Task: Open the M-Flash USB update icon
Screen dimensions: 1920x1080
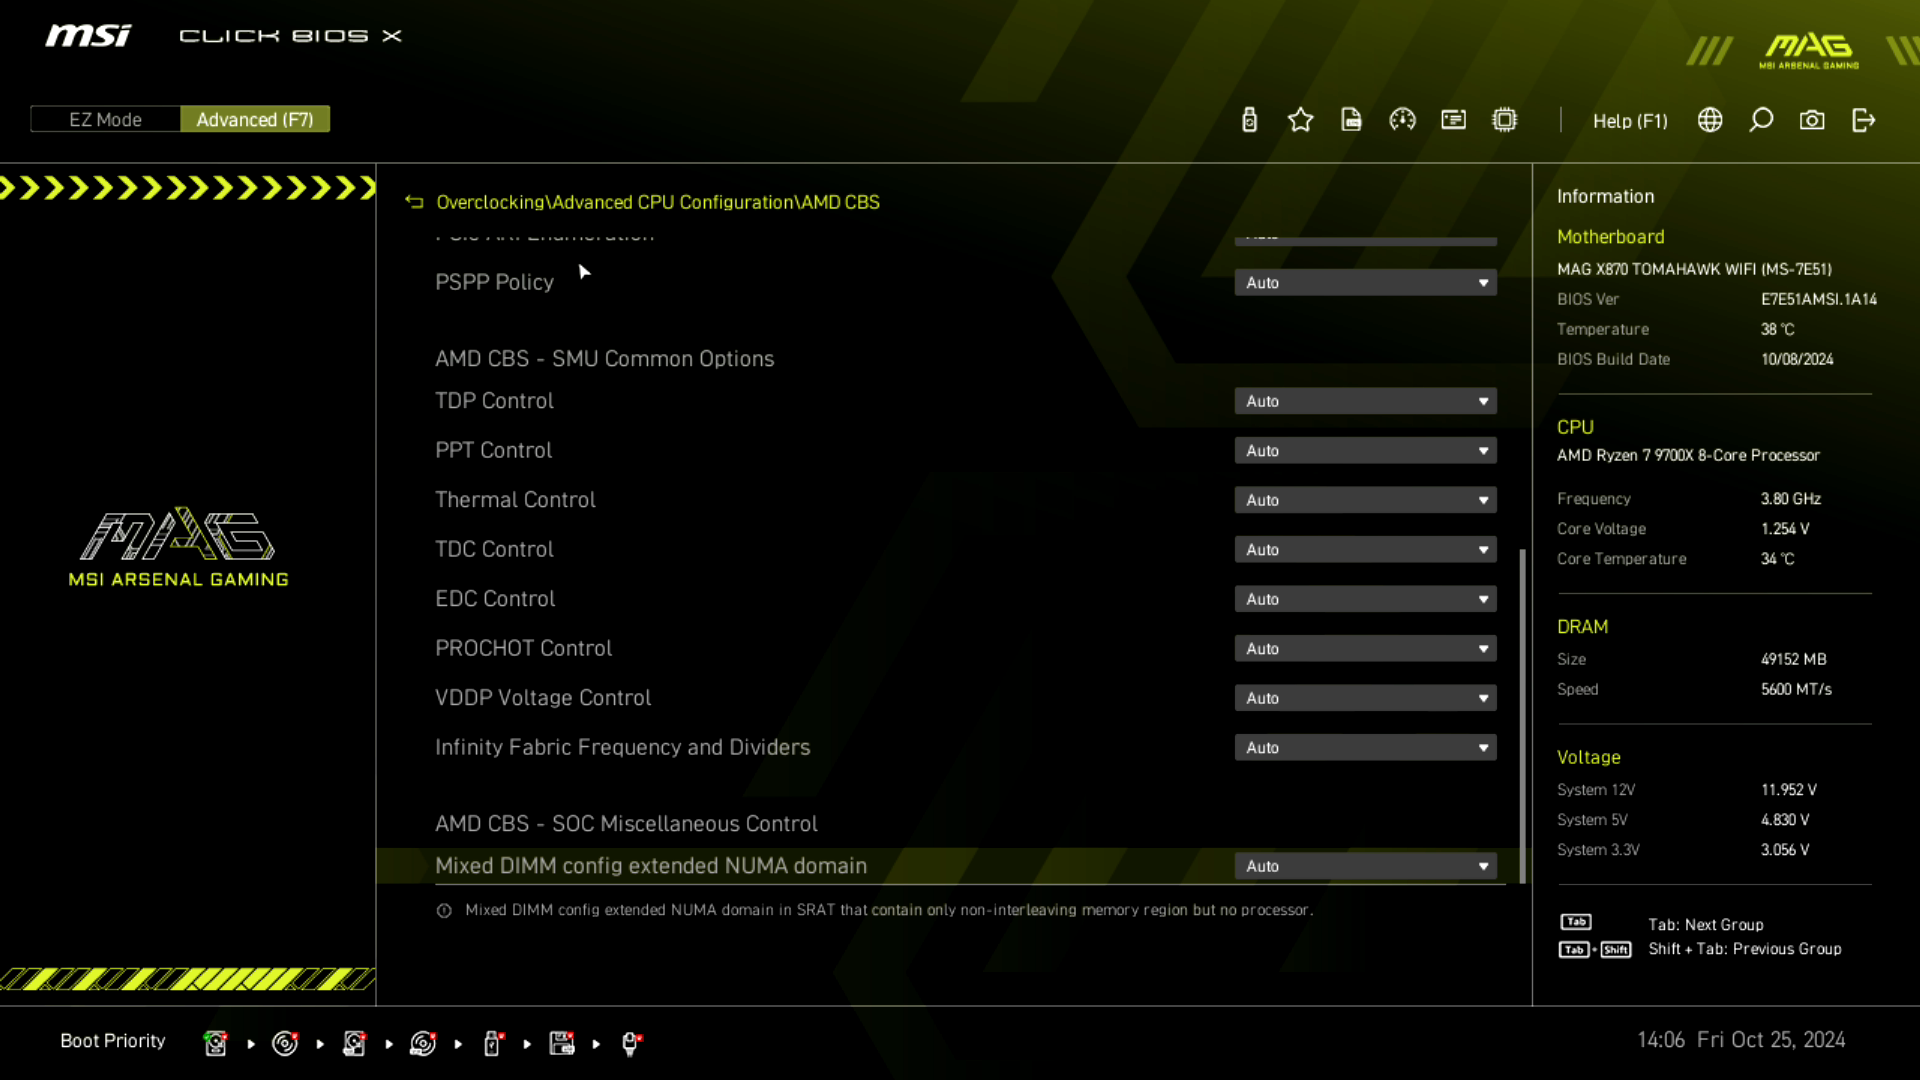Action: 1249,120
